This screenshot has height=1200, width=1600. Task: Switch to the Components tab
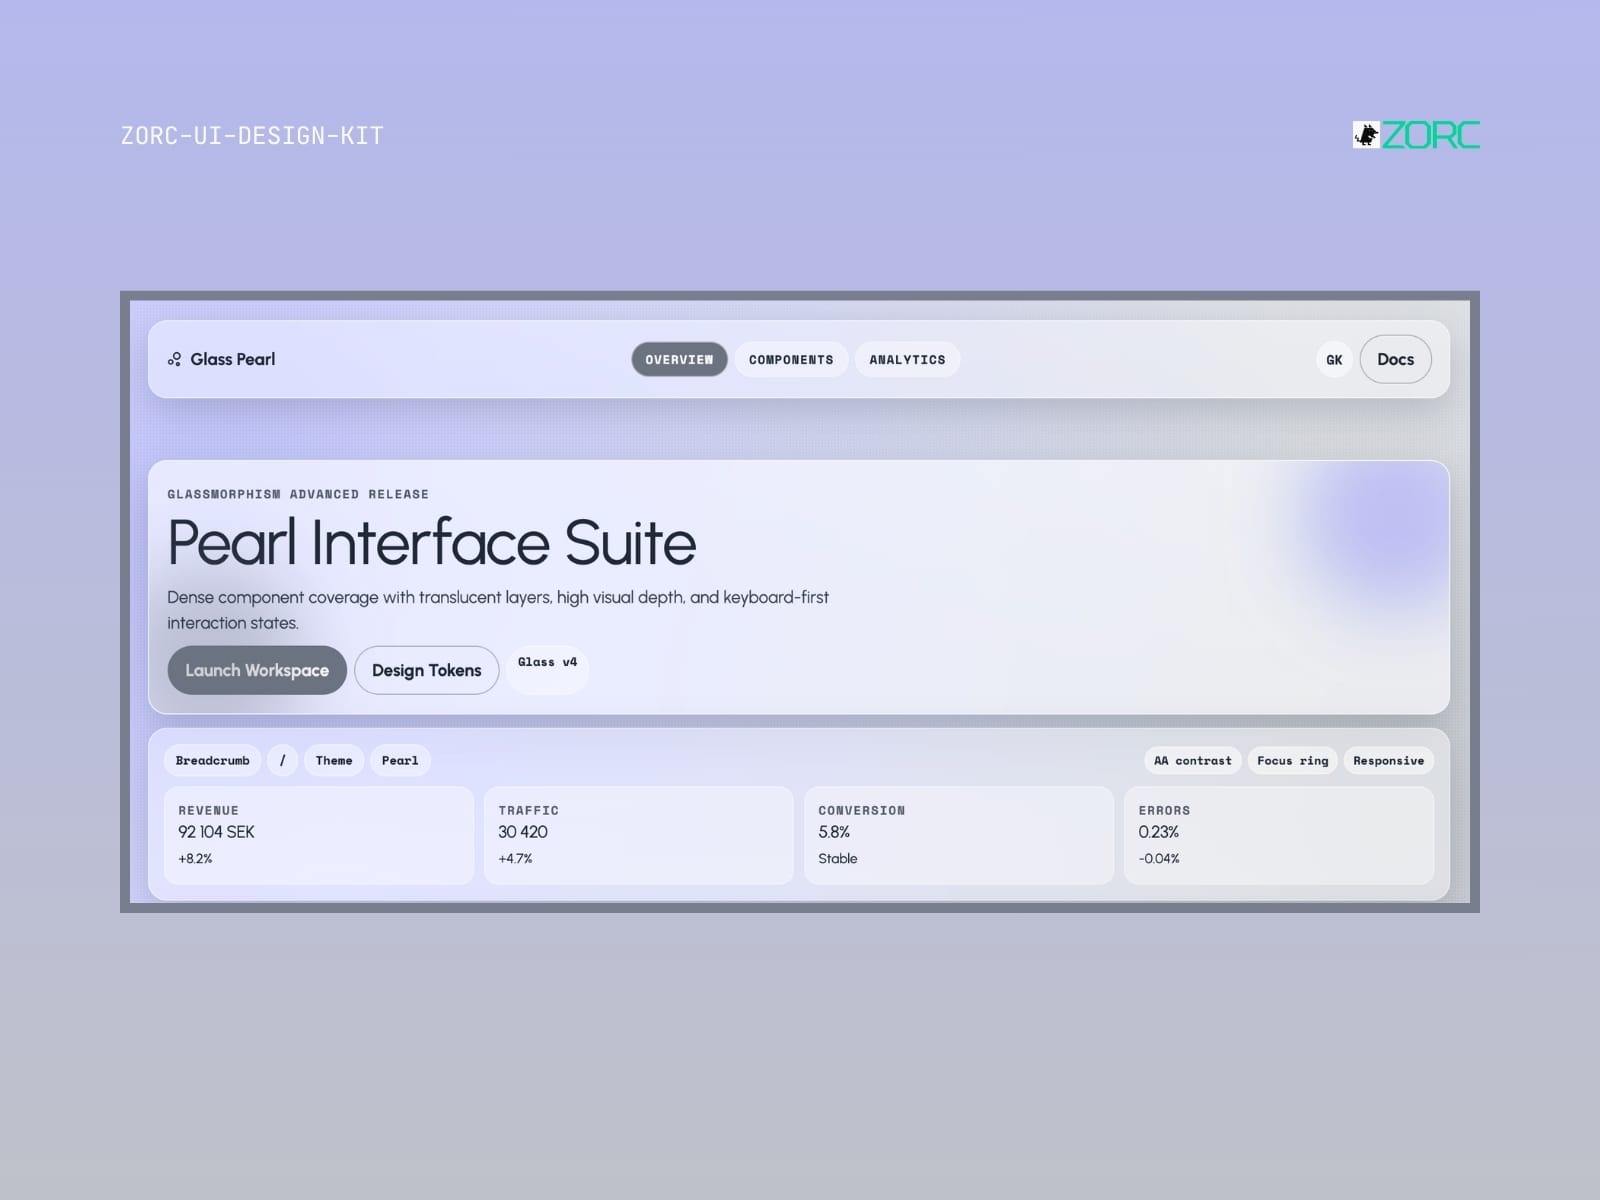(x=791, y=360)
